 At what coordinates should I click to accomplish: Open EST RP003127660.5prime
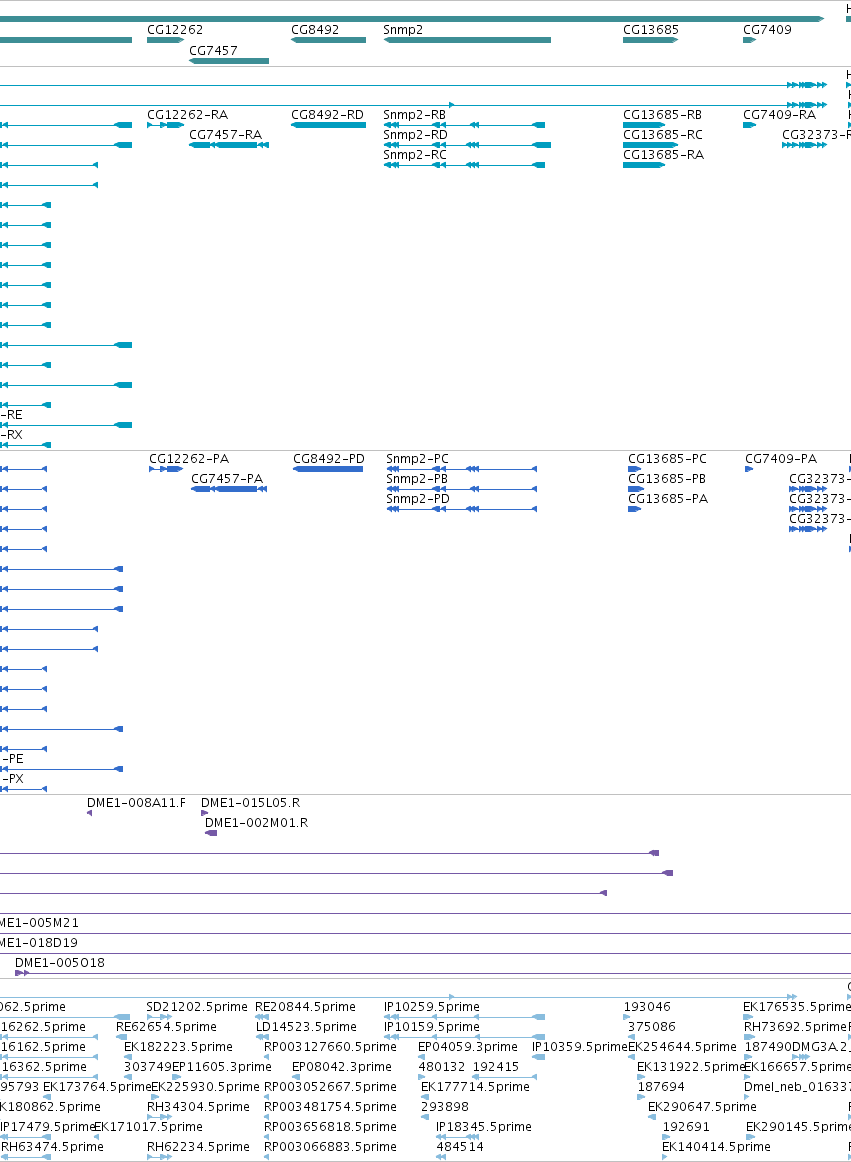click(x=331, y=1047)
